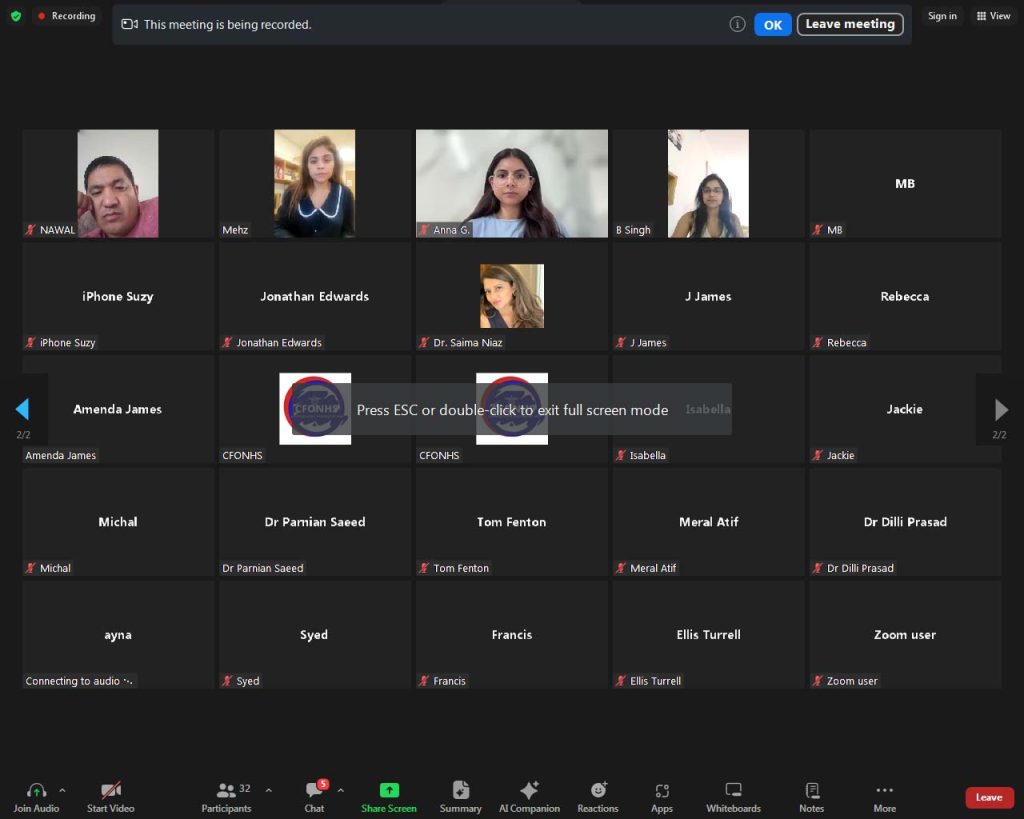Open the View layout menu
This screenshot has height=819, width=1024.
pyautogui.click(x=993, y=16)
